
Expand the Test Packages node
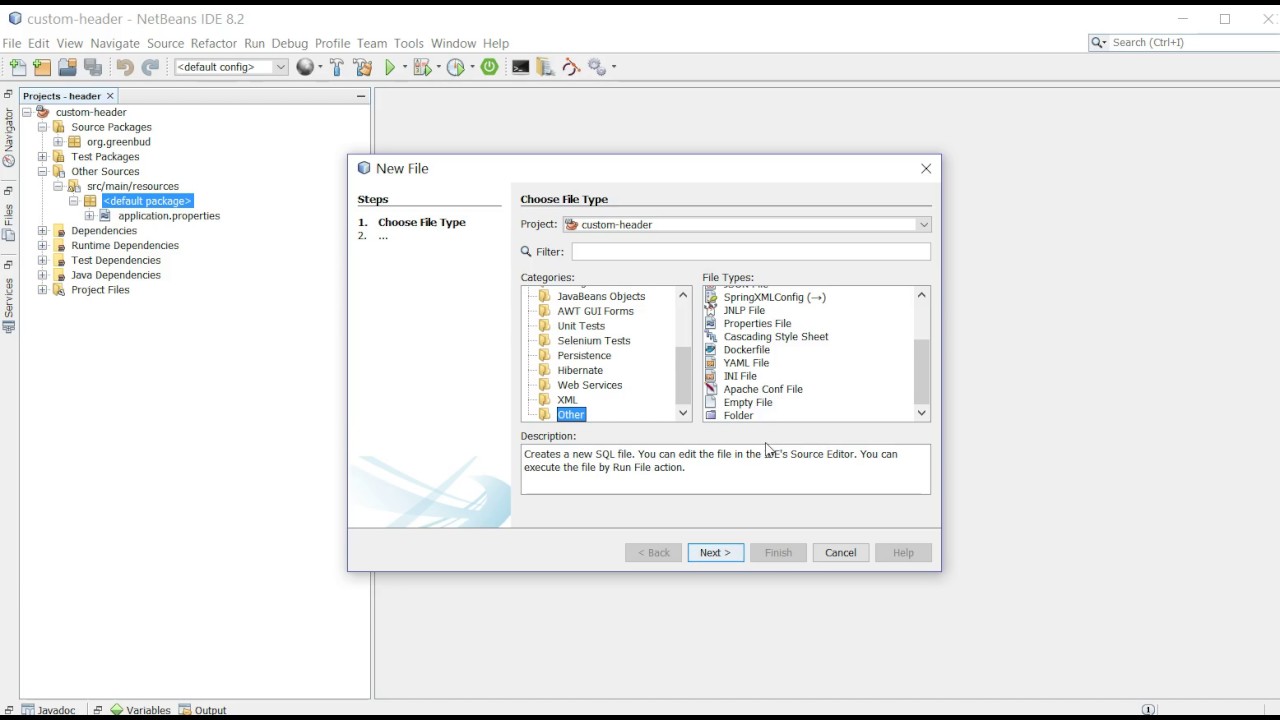coord(42,157)
